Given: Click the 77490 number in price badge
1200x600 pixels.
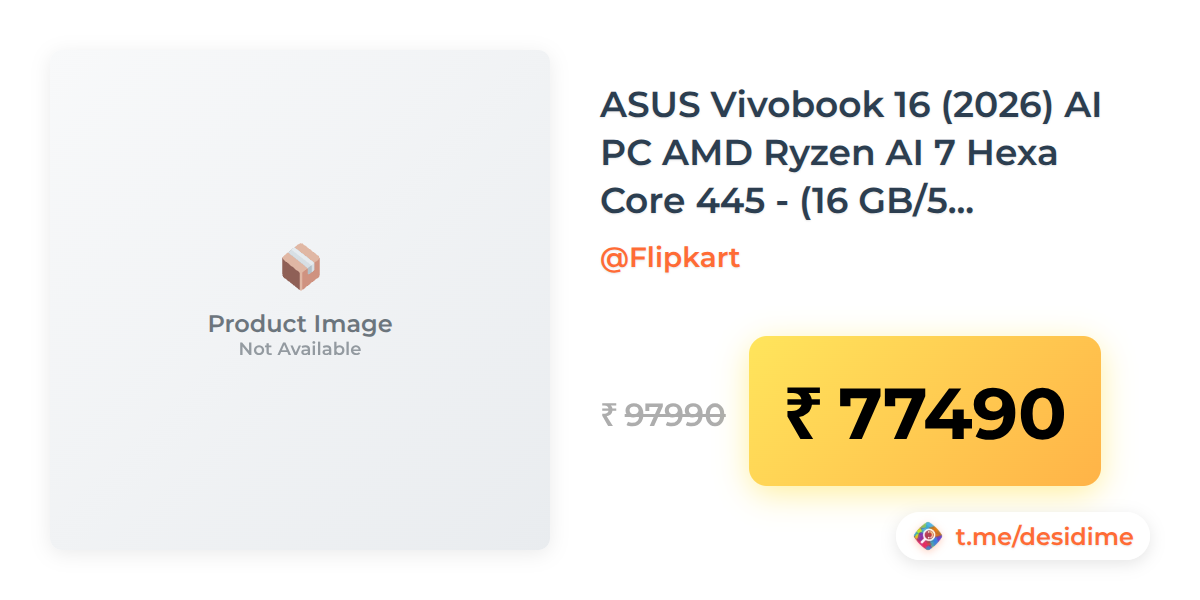Looking at the screenshot, I should (951, 413).
